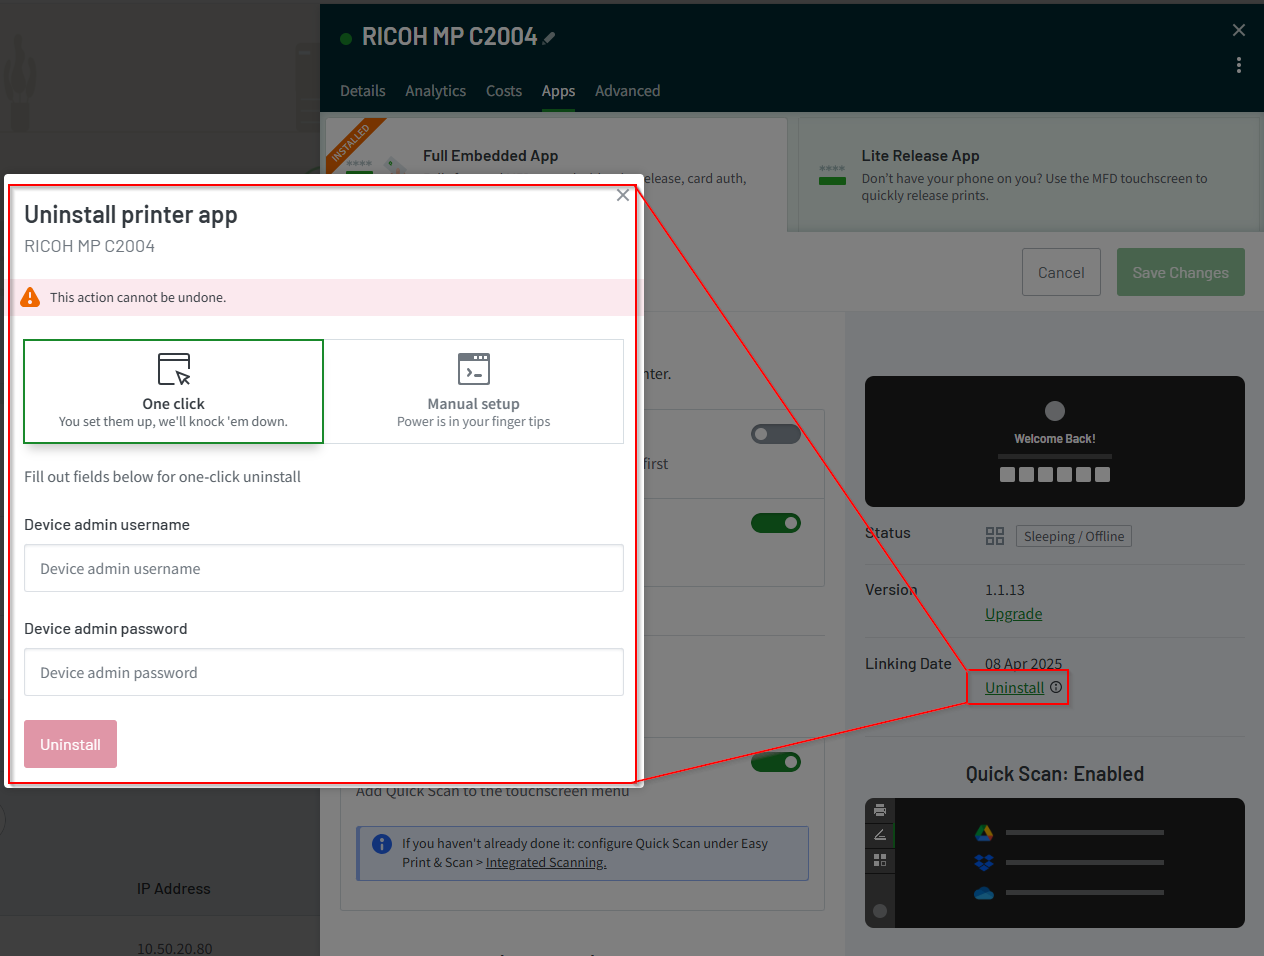
Task: Click the pink Uninstall button
Action: (70, 744)
